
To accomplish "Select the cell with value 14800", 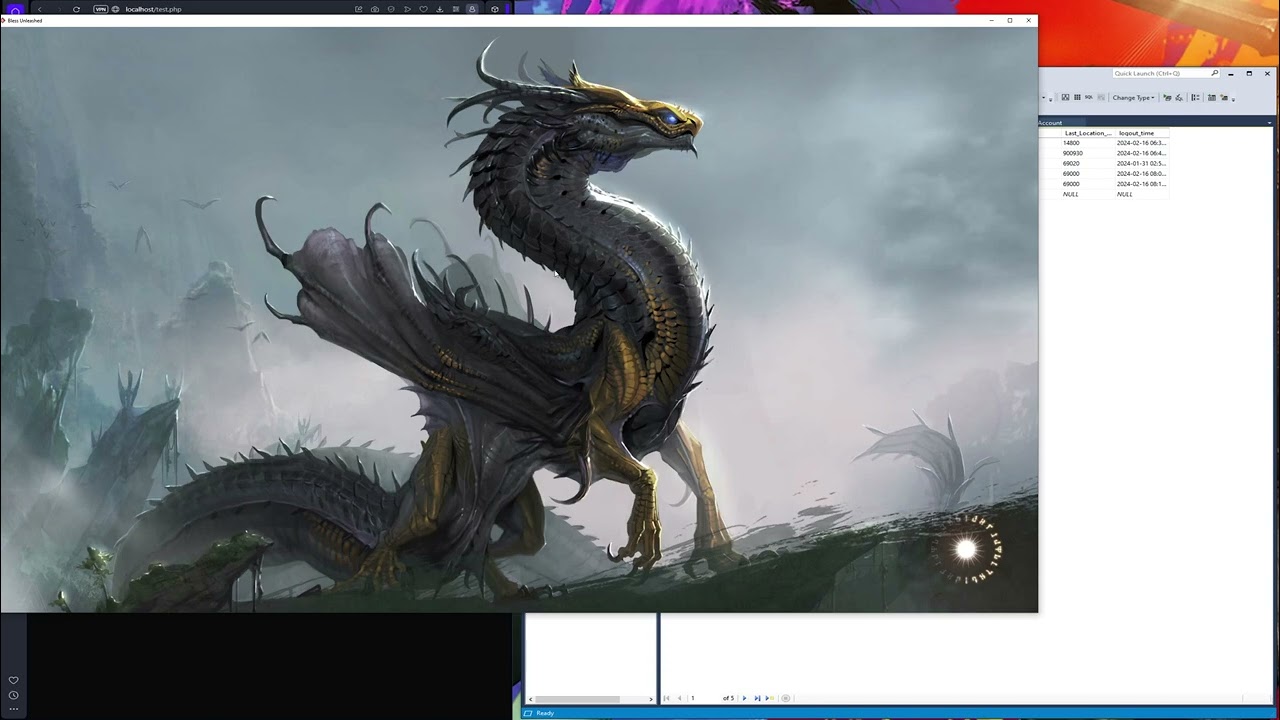I will [1088, 143].
